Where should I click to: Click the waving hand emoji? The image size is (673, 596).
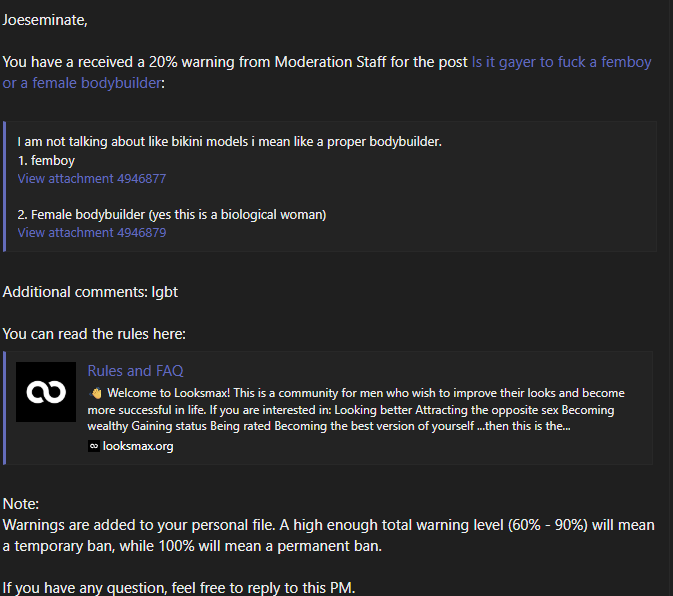coord(96,393)
